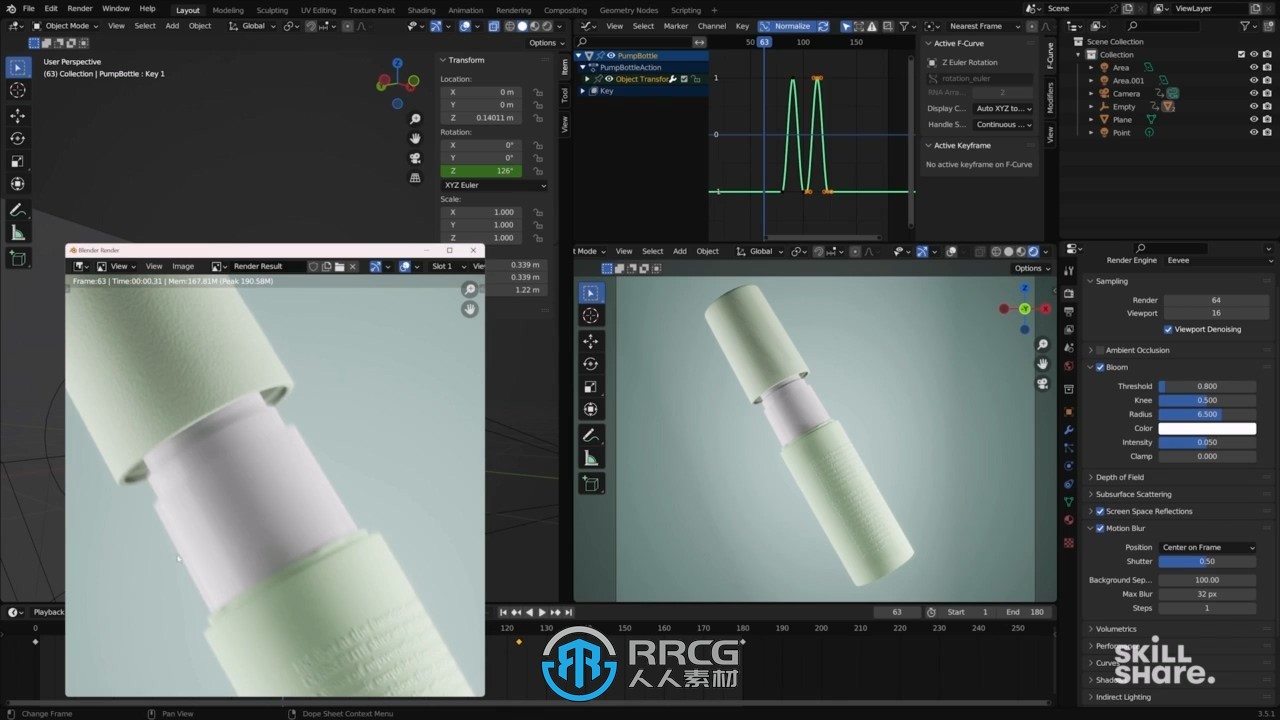Select the Select Box tool in left viewport
The height and width of the screenshot is (720, 1280).
click(x=18, y=67)
